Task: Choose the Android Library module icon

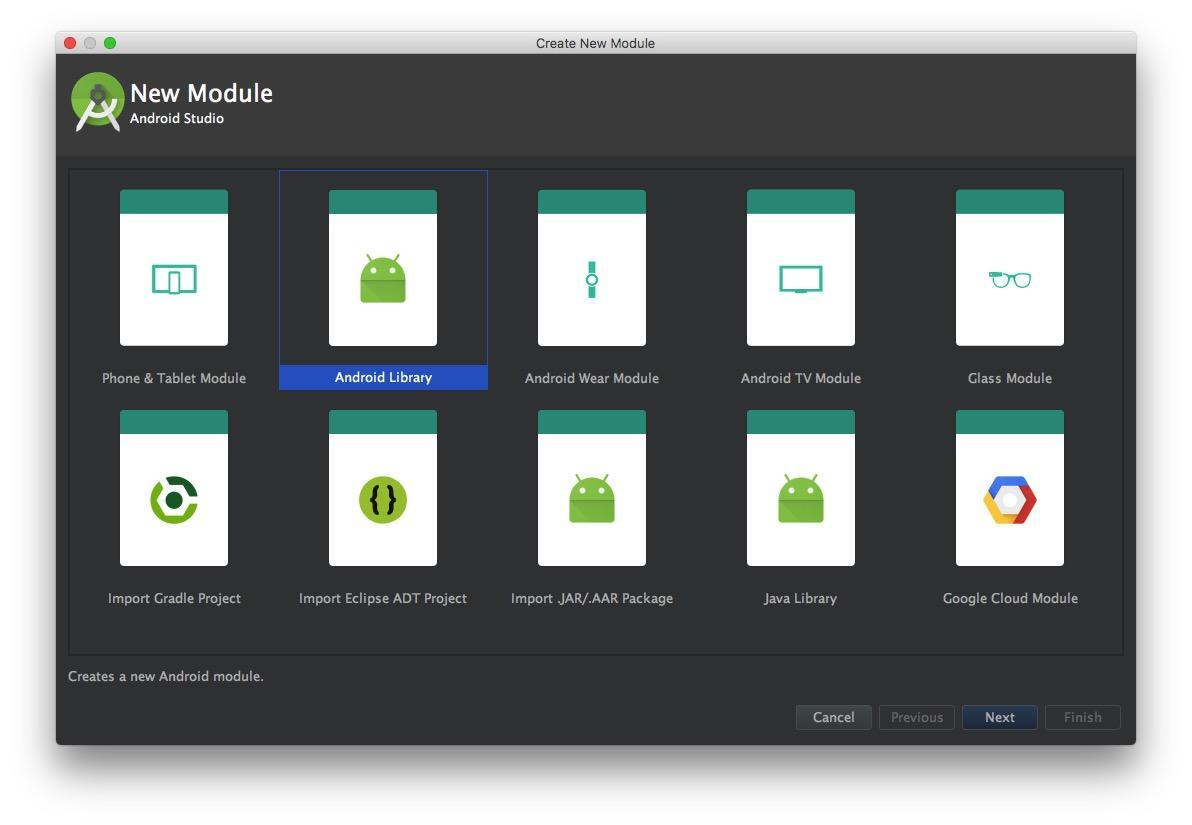Action: click(383, 268)
